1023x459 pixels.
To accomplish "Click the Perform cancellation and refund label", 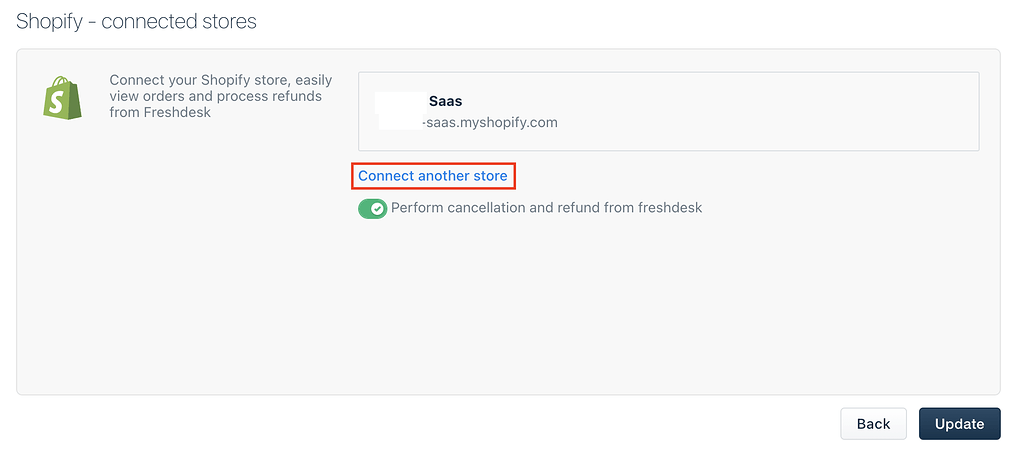I will pos(547,208).
